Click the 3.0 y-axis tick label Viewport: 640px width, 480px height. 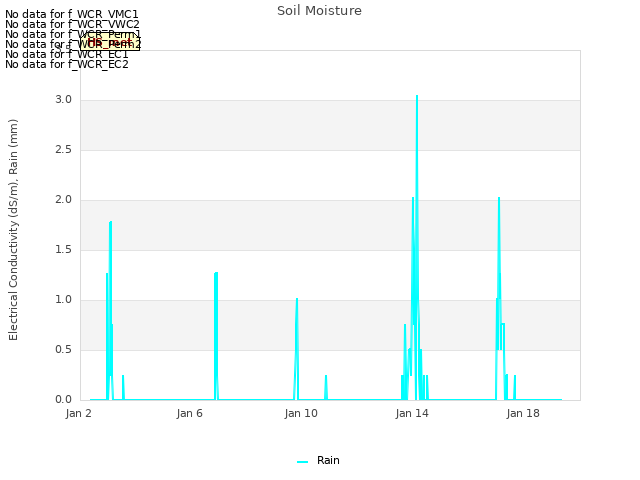click(64, 100)
